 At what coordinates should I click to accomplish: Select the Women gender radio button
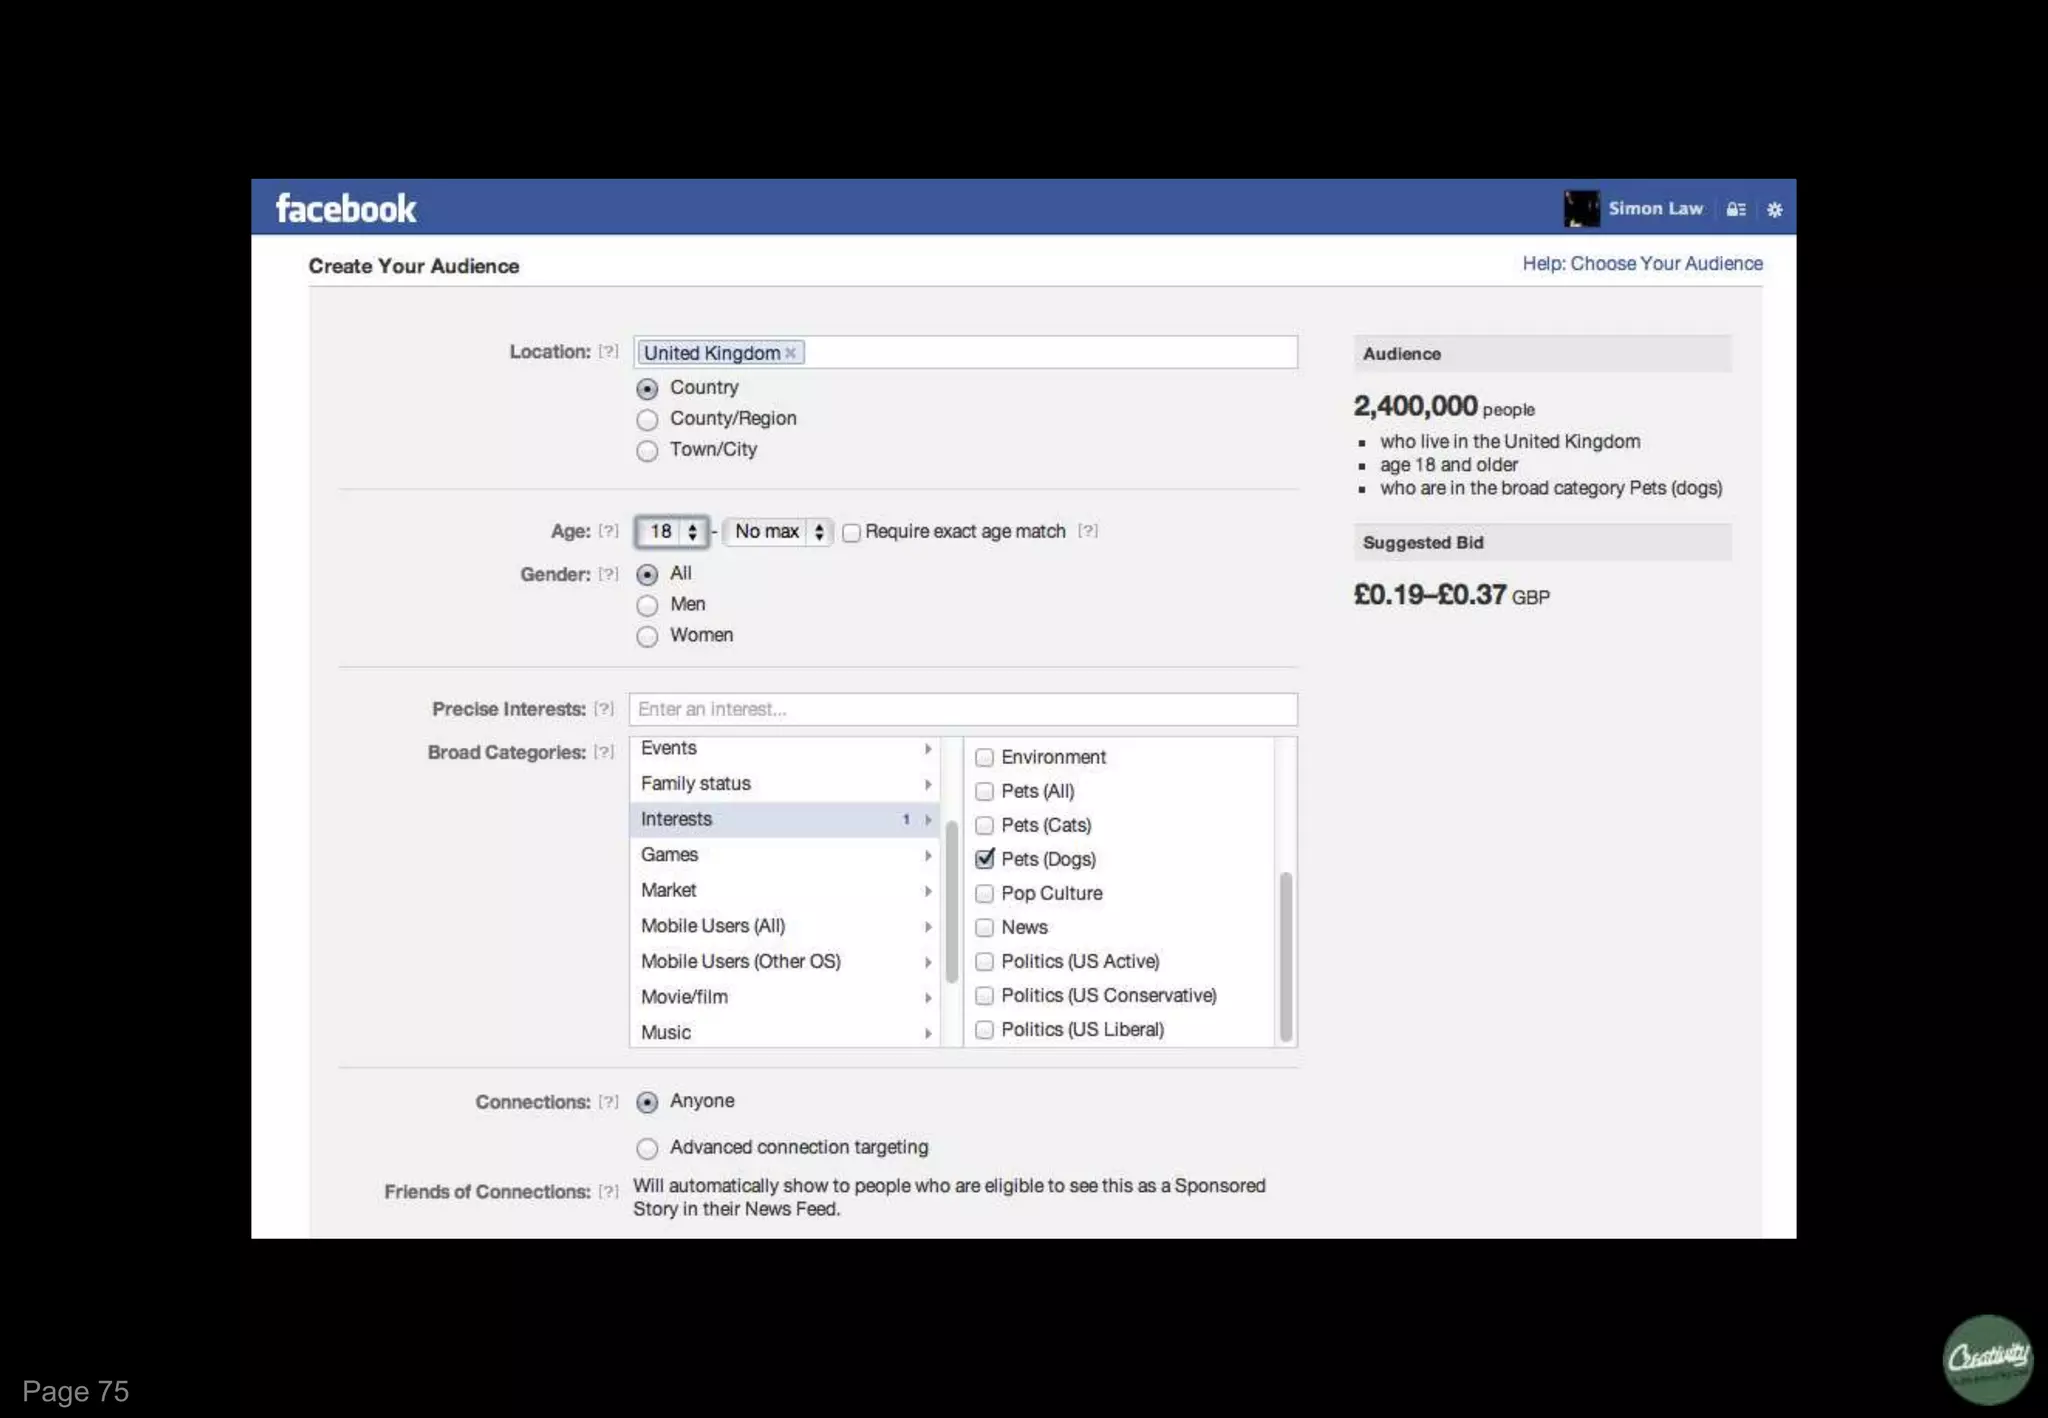pyautogui.click(x=648, y=637)
